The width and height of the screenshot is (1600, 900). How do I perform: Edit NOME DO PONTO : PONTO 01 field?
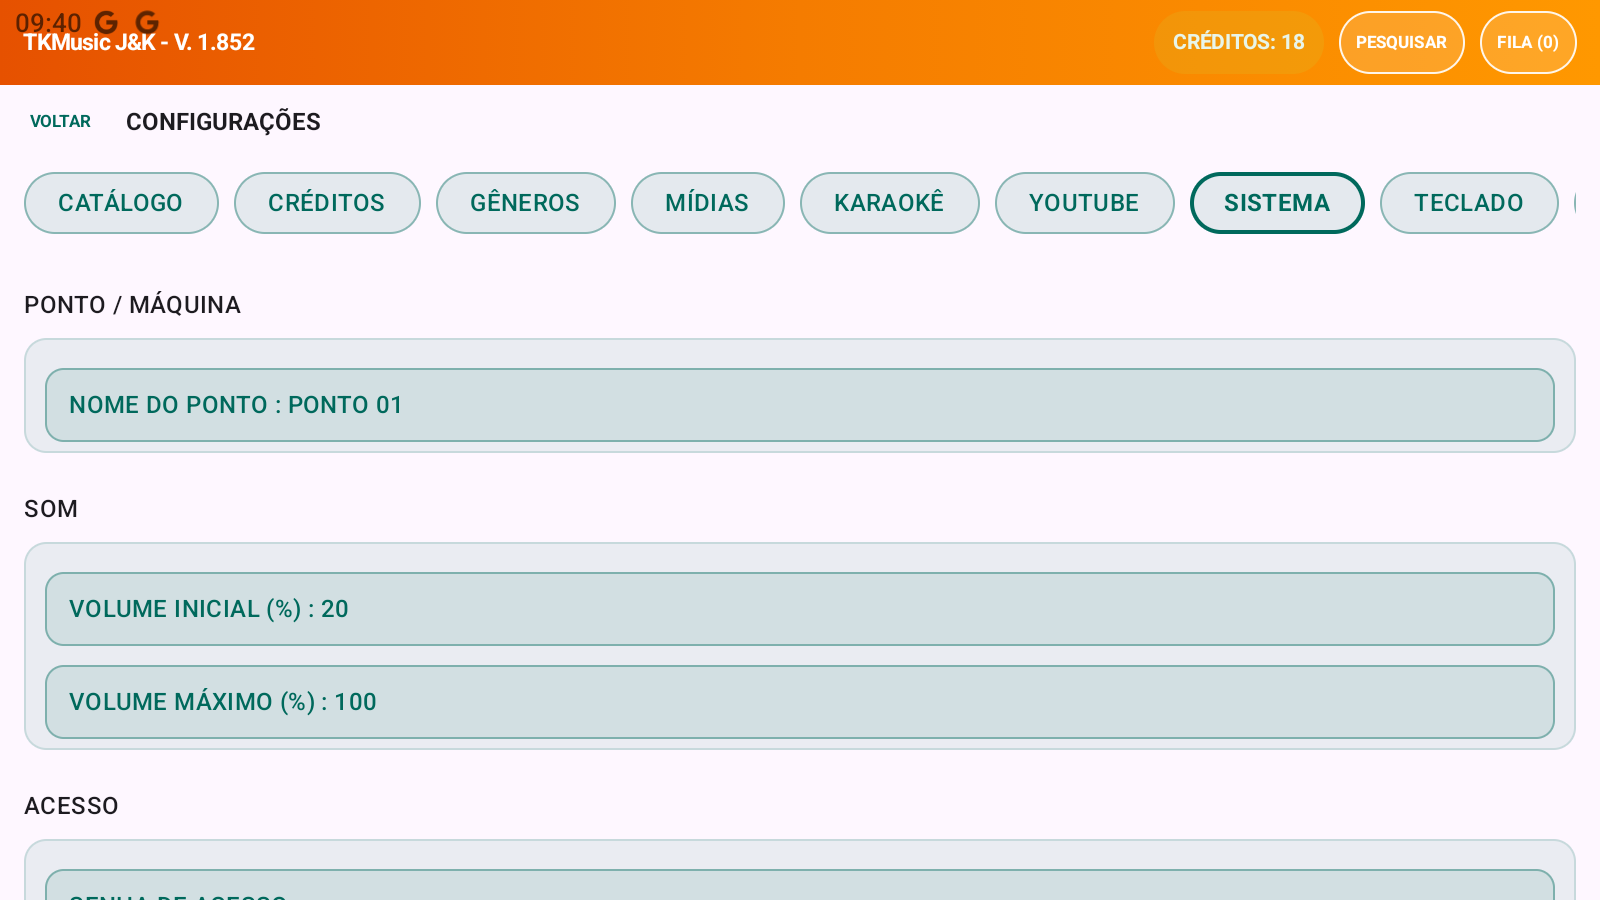coord(800,405)
